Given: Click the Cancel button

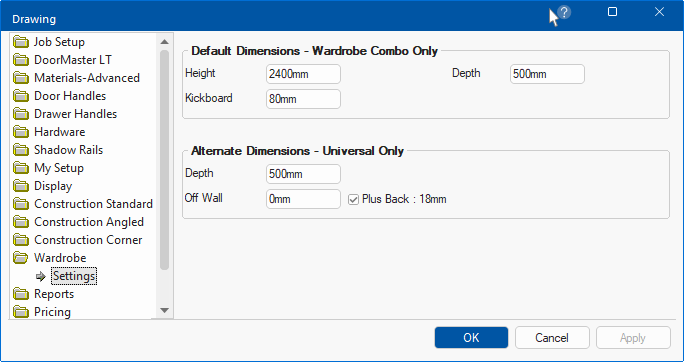Looking at the screenshot, I should [552, 338].
